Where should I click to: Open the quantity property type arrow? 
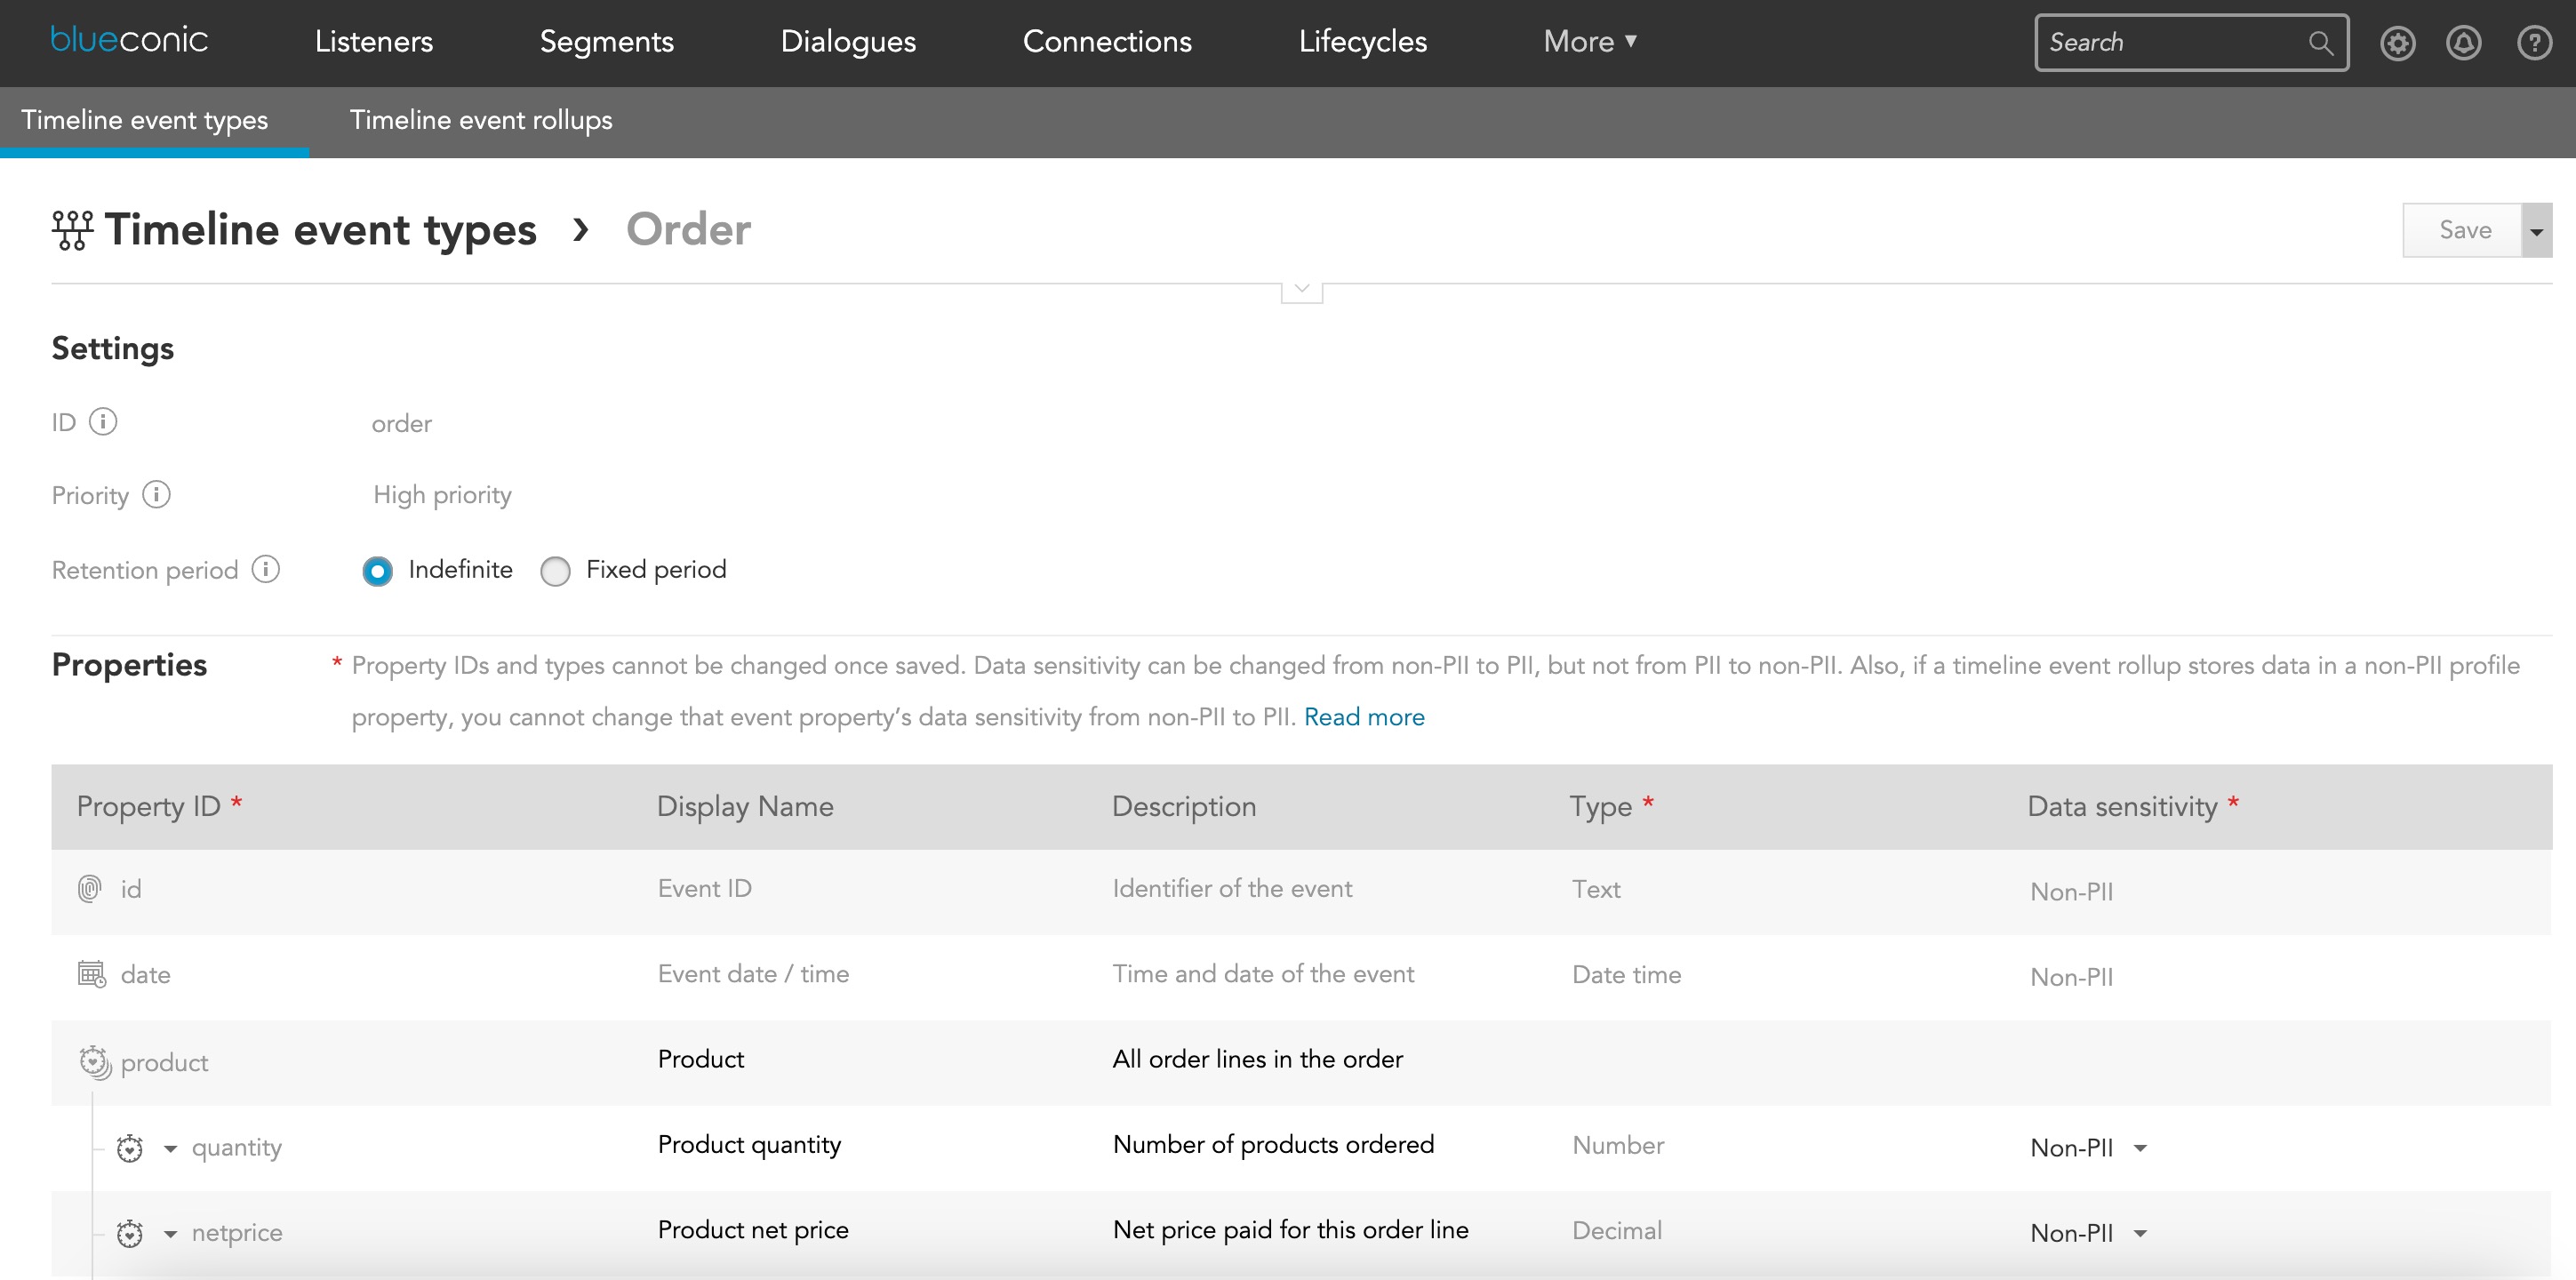170,1149
